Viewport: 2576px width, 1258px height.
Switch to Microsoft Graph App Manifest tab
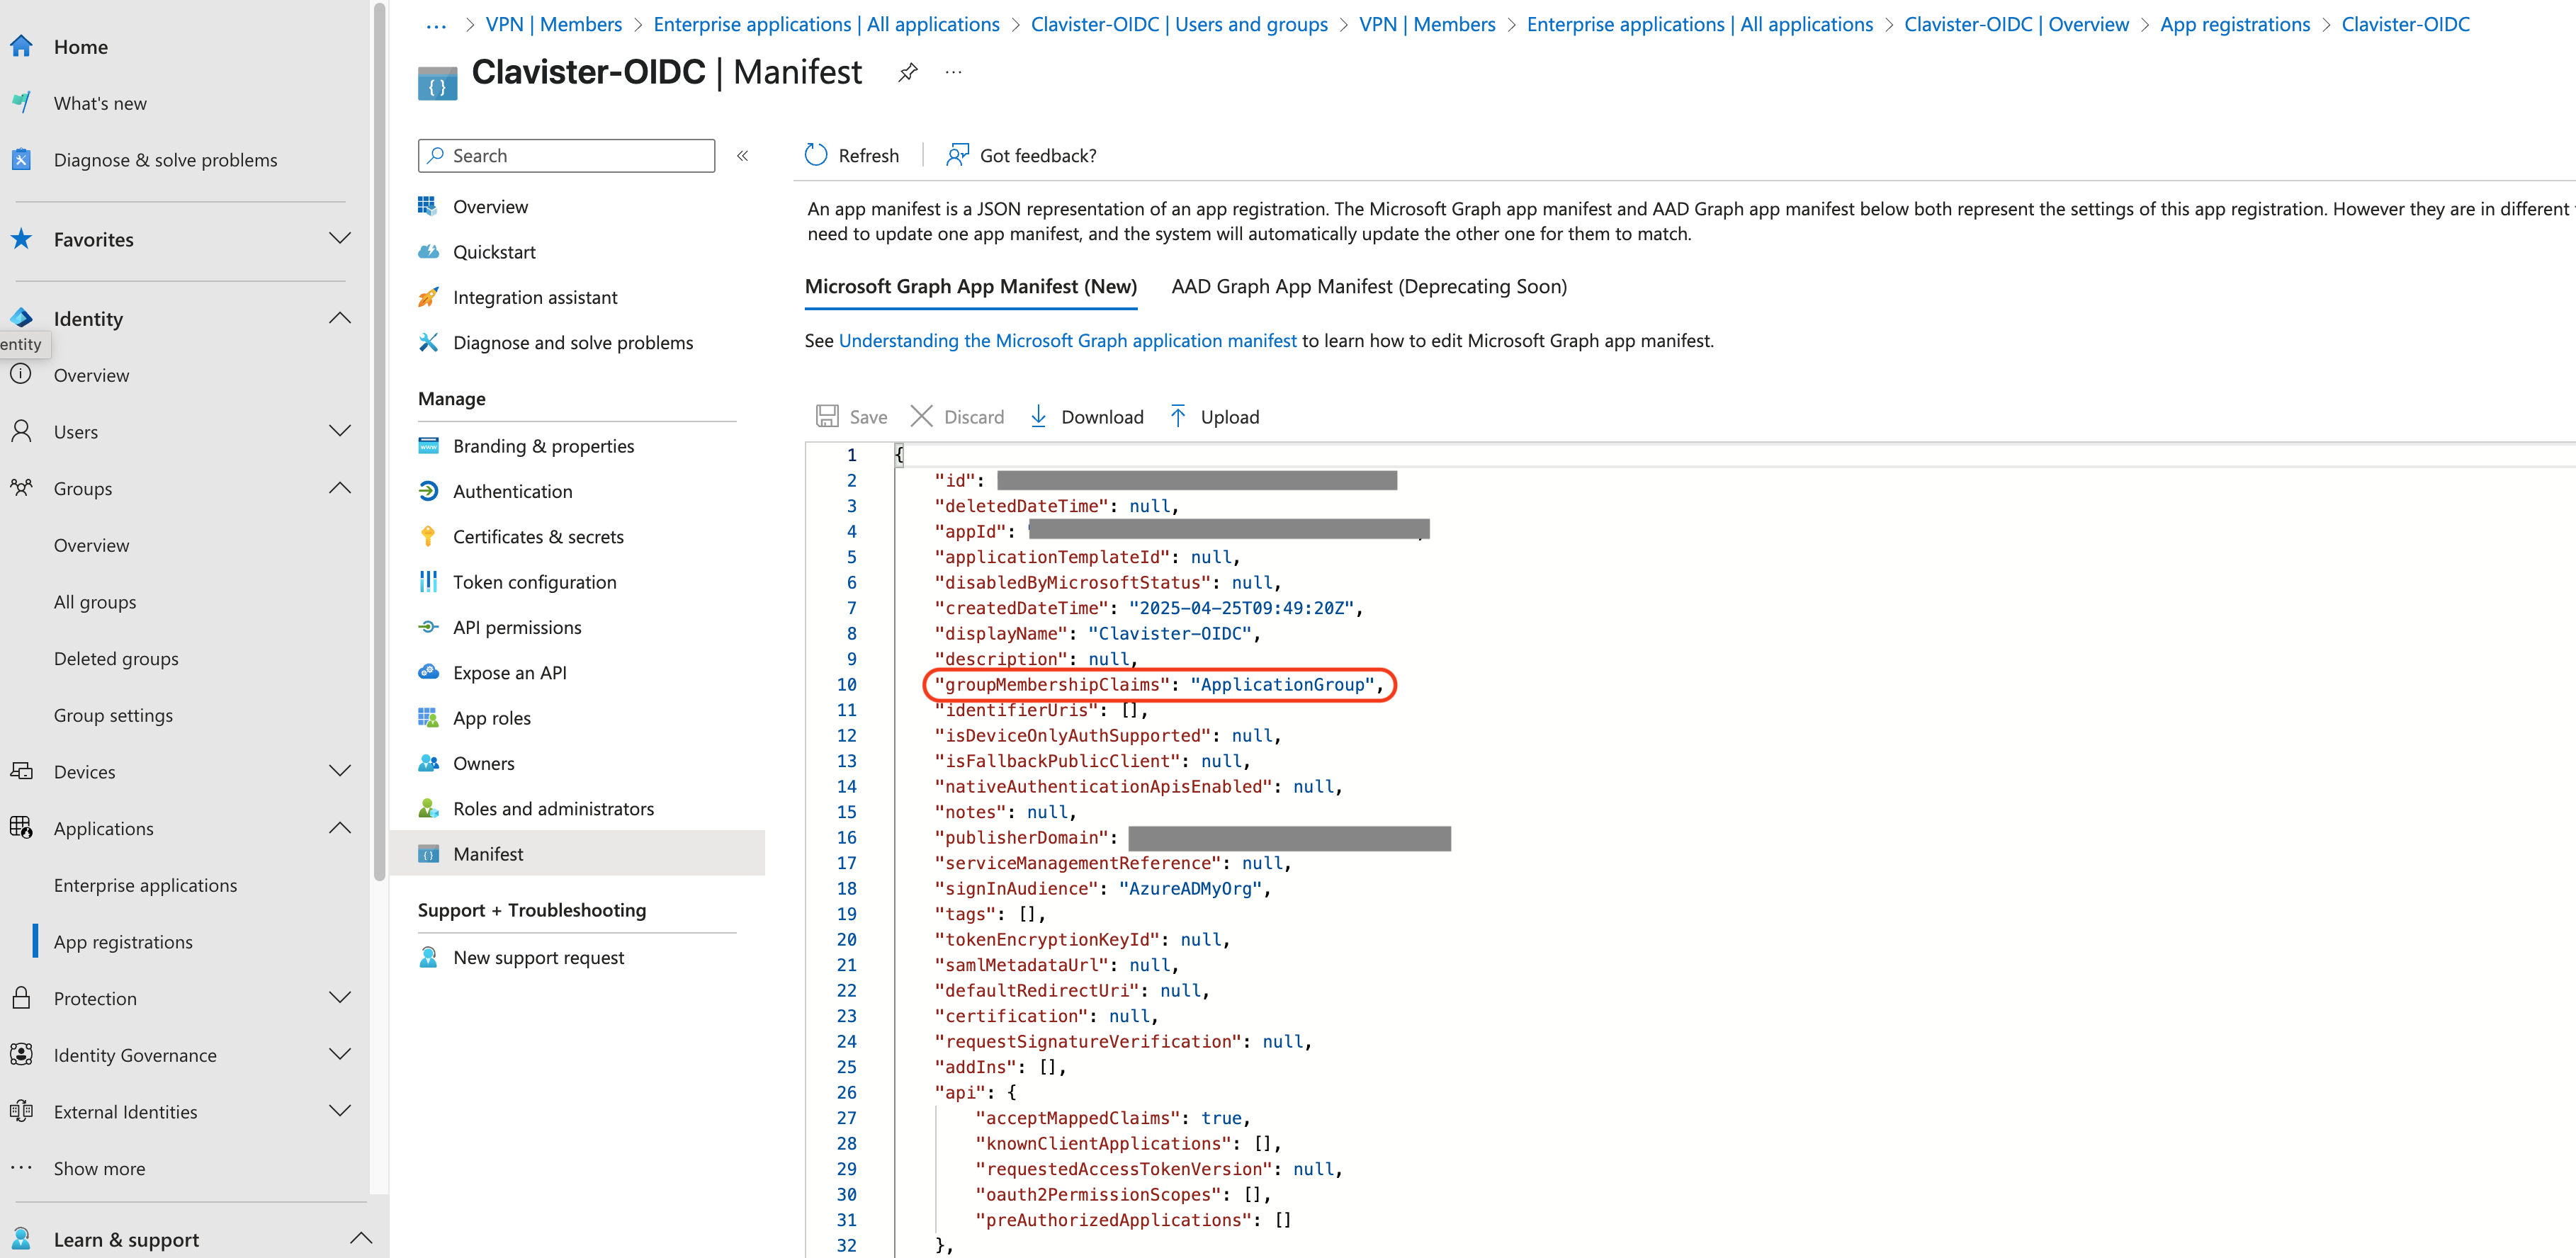[x=971, y=286]
